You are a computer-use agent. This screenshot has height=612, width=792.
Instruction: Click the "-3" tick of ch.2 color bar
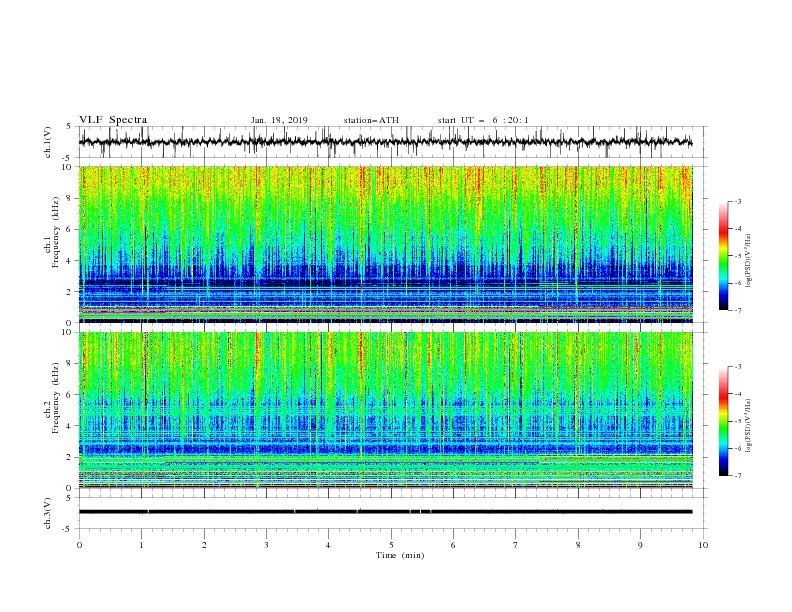click(x=738, y=367)
